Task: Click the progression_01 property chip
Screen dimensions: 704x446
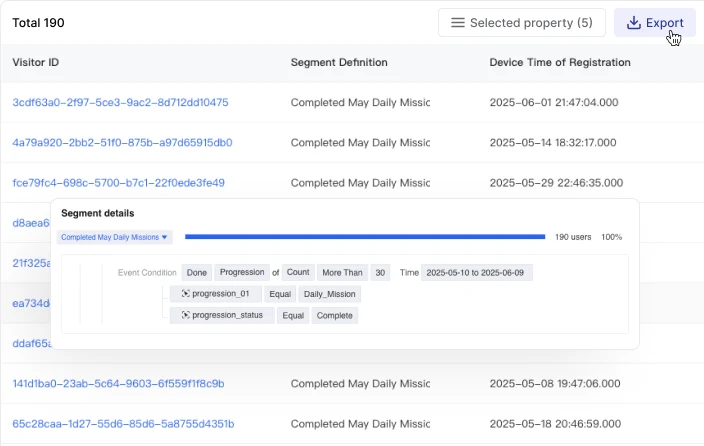Action: [216, 294]
